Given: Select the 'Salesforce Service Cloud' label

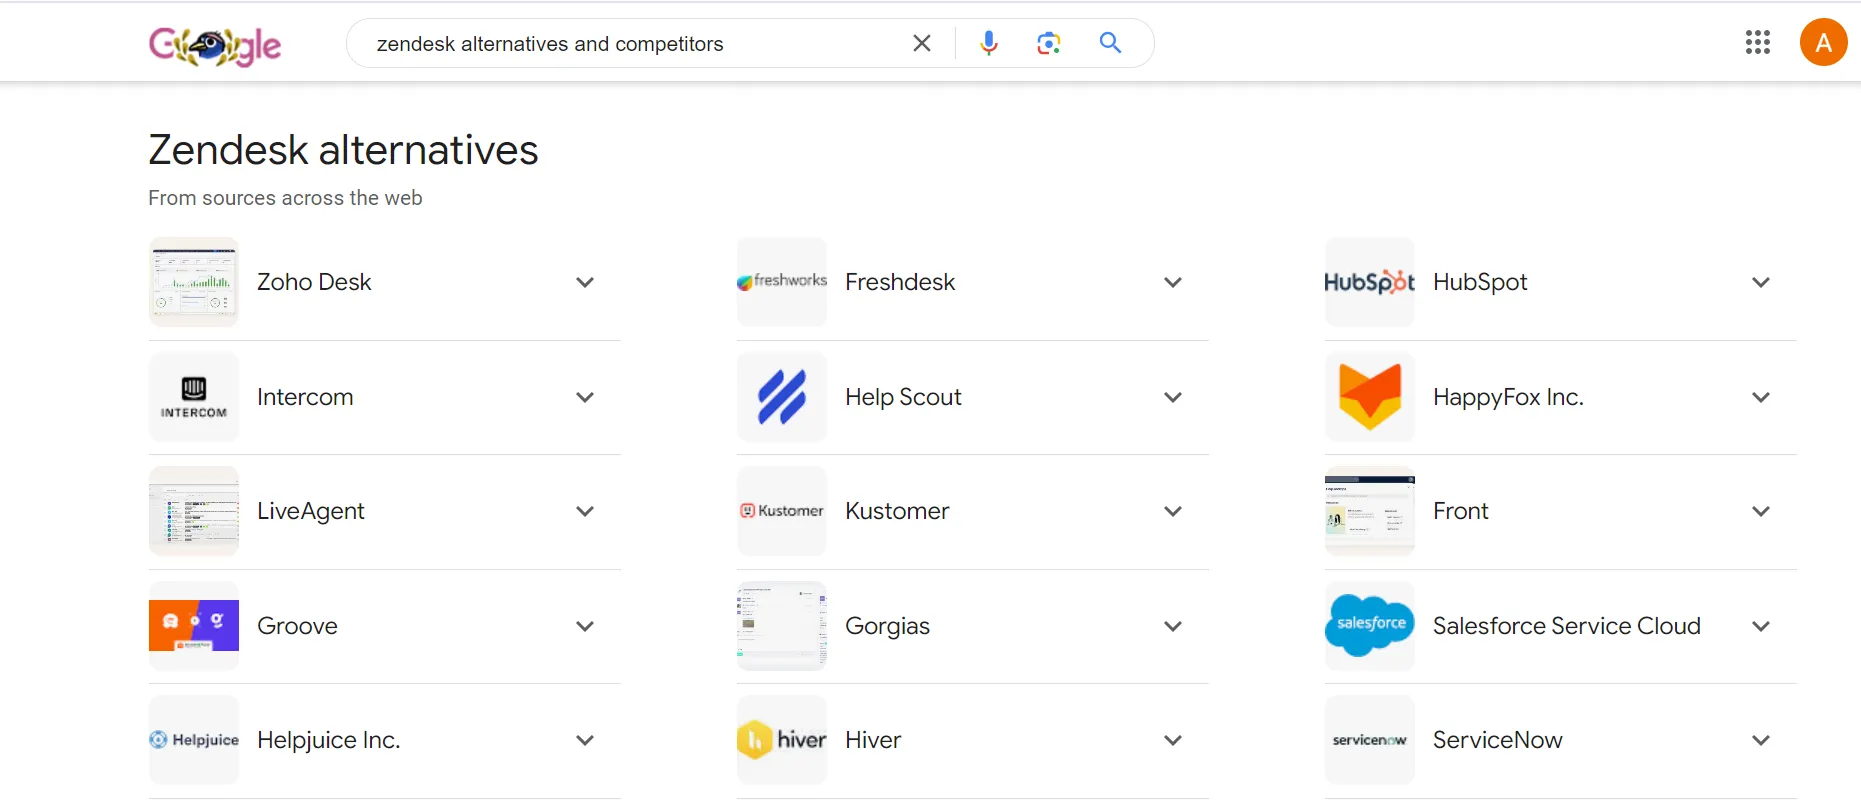Looking at the screenshot, I should click(1567, 626).
